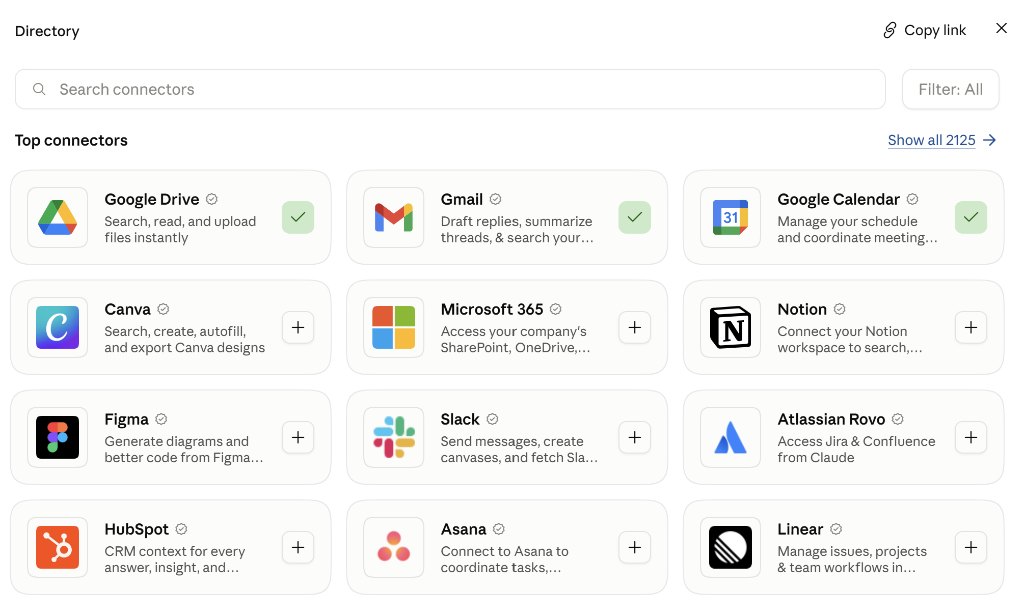Click the Canva logo icon

click(57, 327)
